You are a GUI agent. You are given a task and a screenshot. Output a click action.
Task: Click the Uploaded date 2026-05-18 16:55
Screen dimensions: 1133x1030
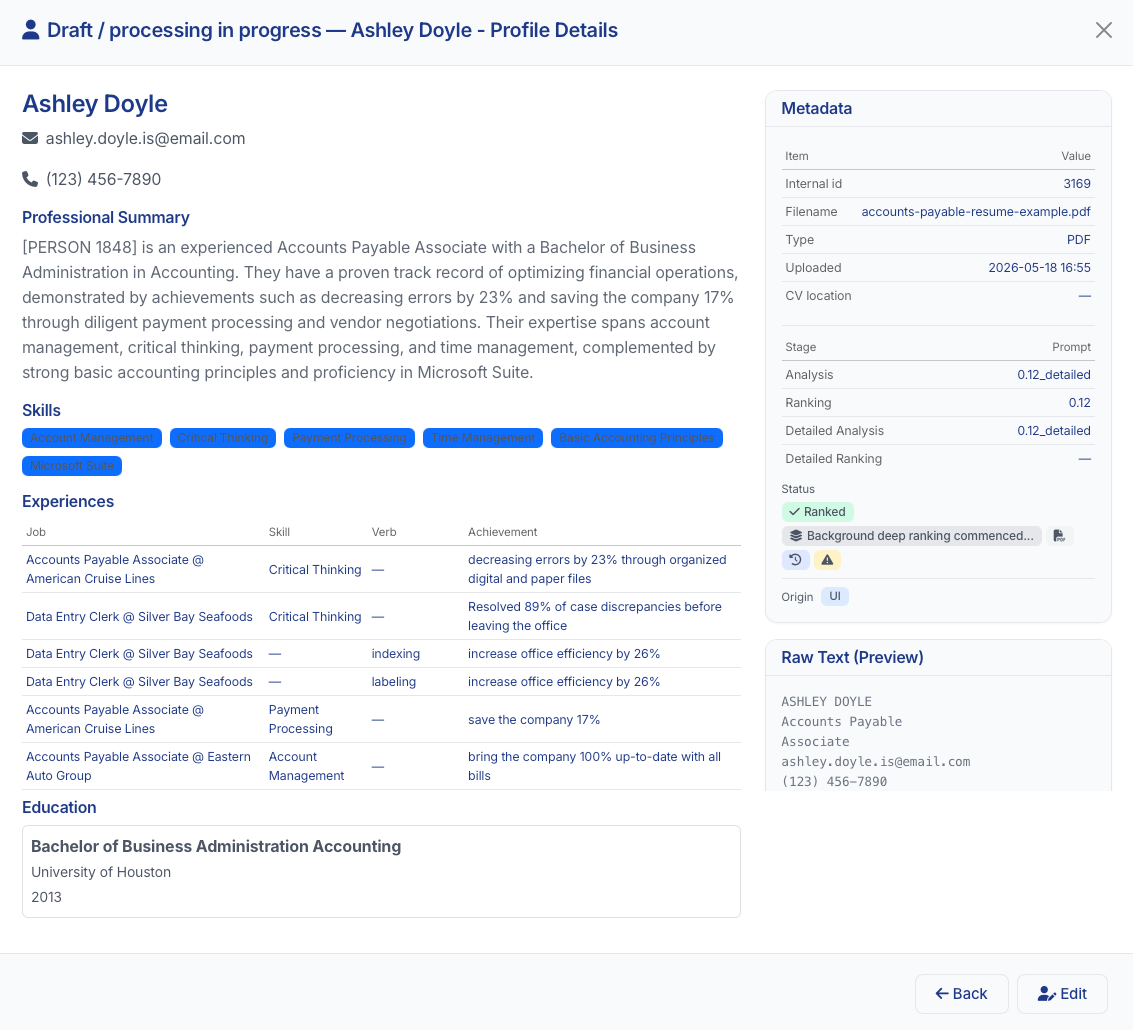pos(1039,267)
